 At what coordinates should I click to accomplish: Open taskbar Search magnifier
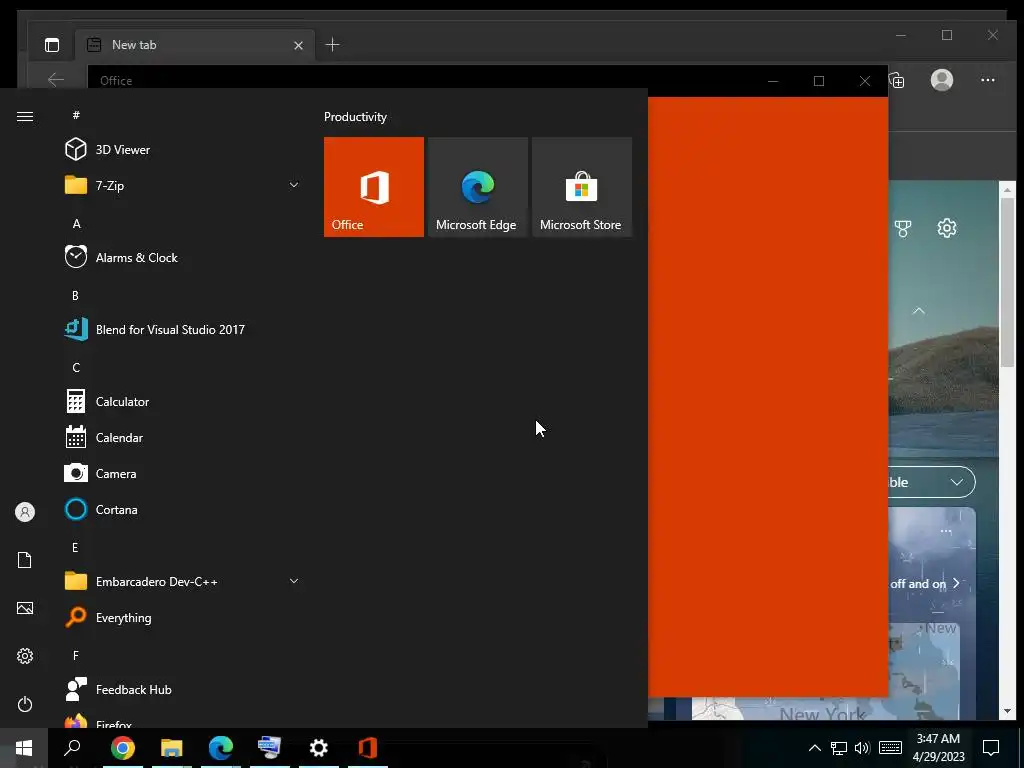pyautogui.click(x=72, y=748)
